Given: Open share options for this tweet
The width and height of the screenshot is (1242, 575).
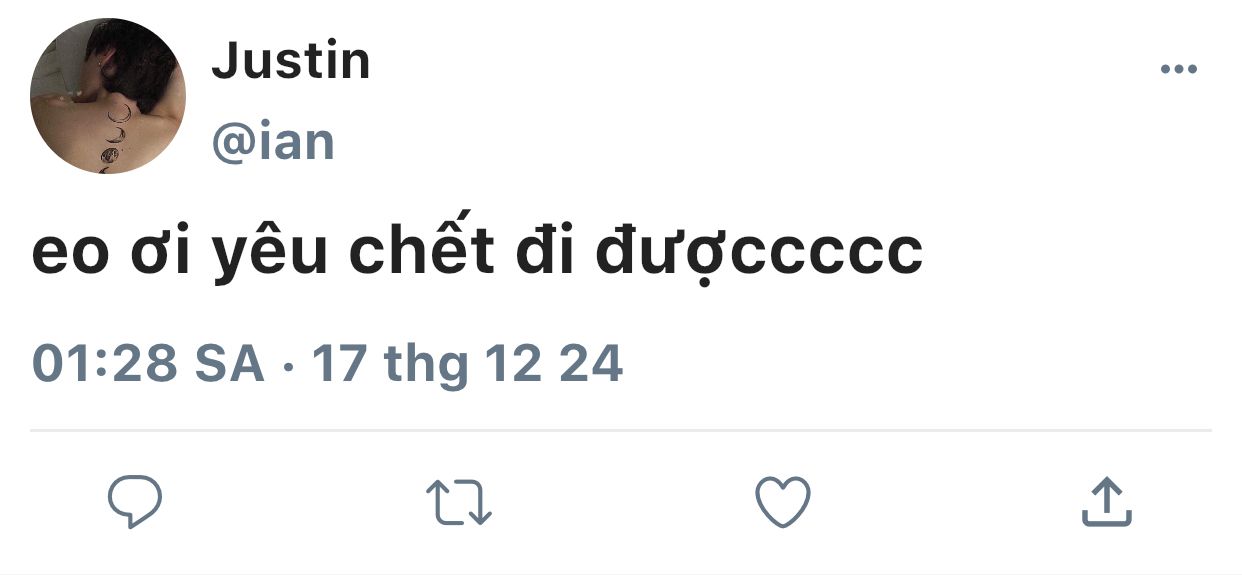Looking at the screenshot, I should (x=1107, y=501).
